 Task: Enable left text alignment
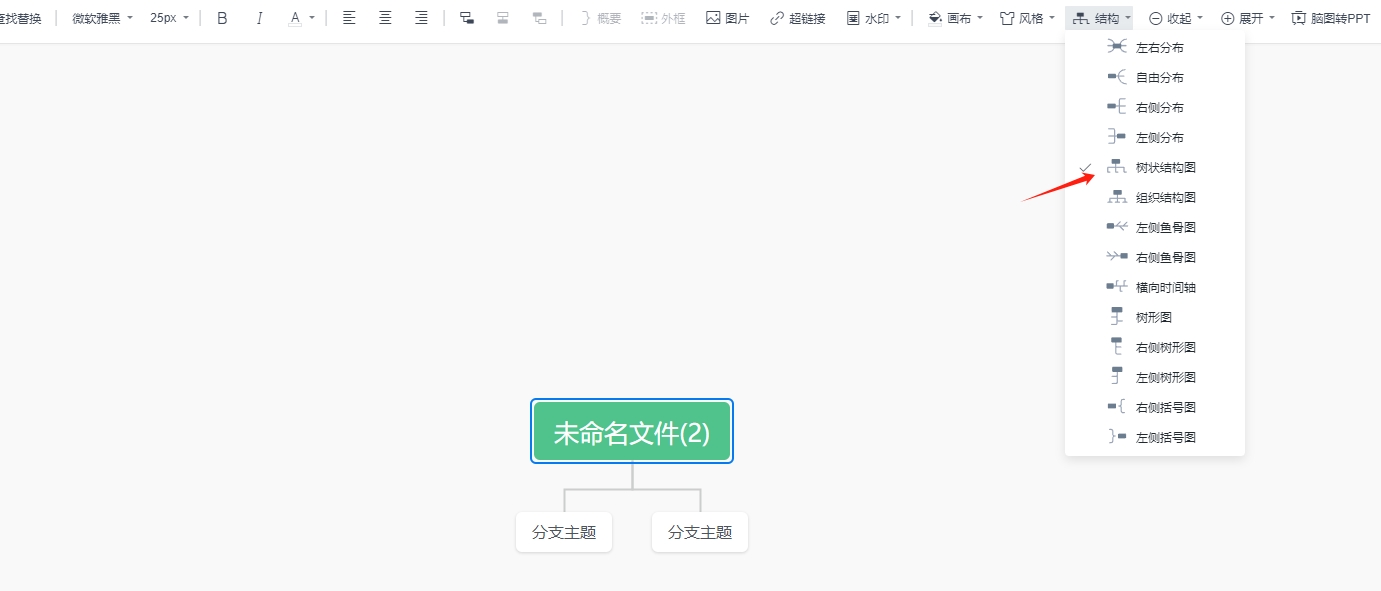pyautogui.click(x=348, y=17)
